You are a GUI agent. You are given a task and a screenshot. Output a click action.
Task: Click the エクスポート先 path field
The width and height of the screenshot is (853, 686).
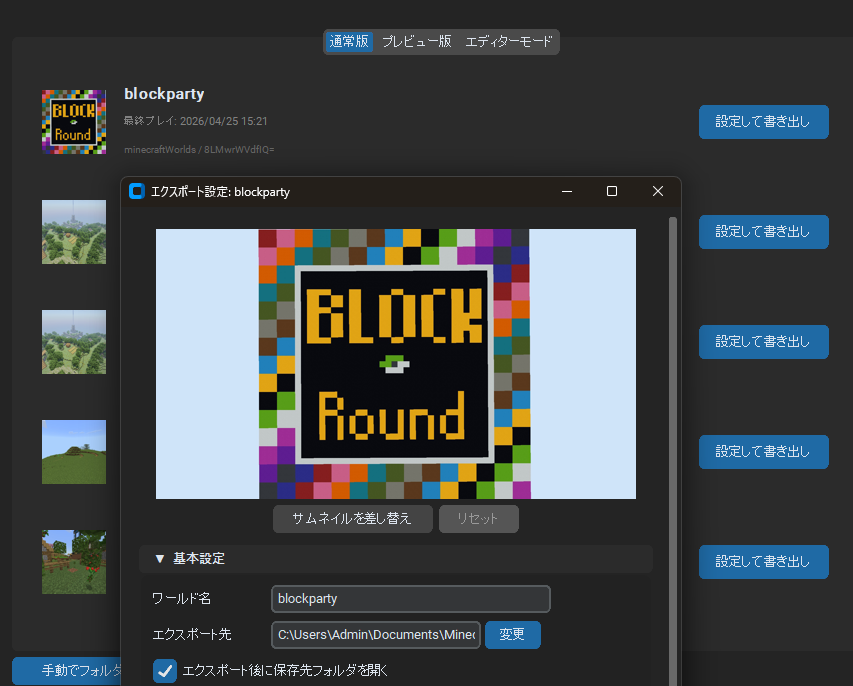pos(375,635)
